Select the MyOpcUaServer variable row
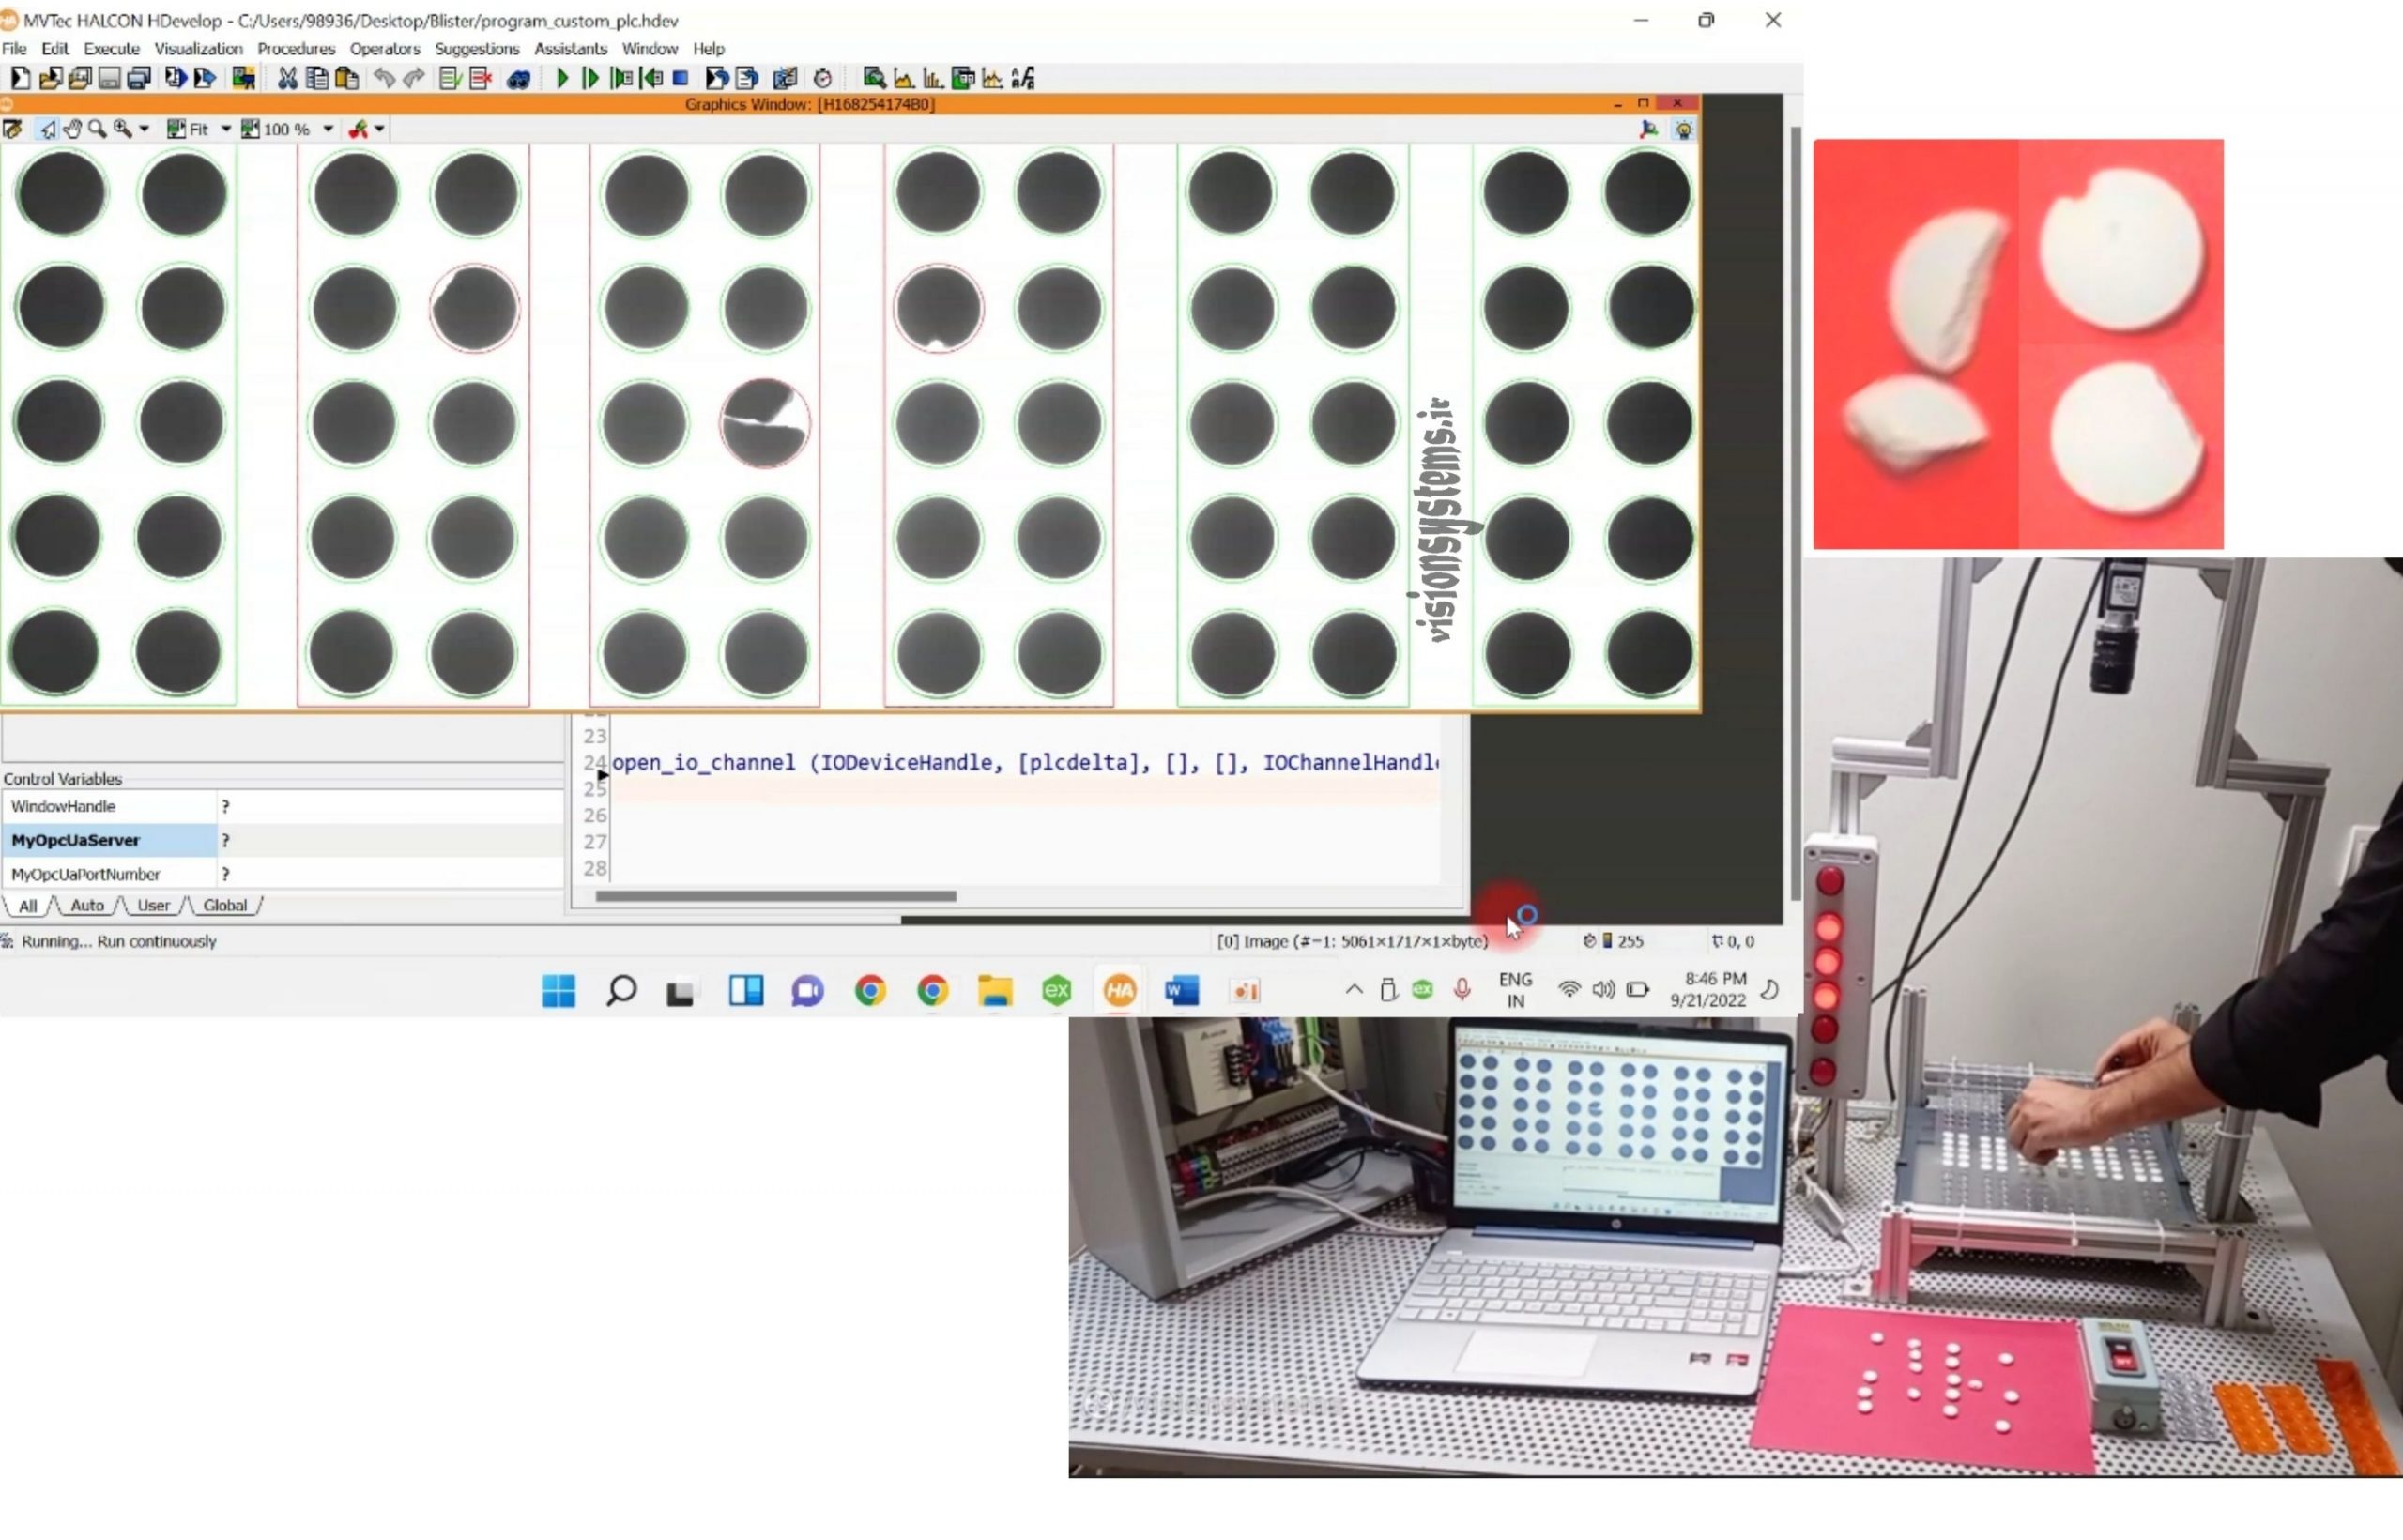2403x1540 pixels. 283,840
